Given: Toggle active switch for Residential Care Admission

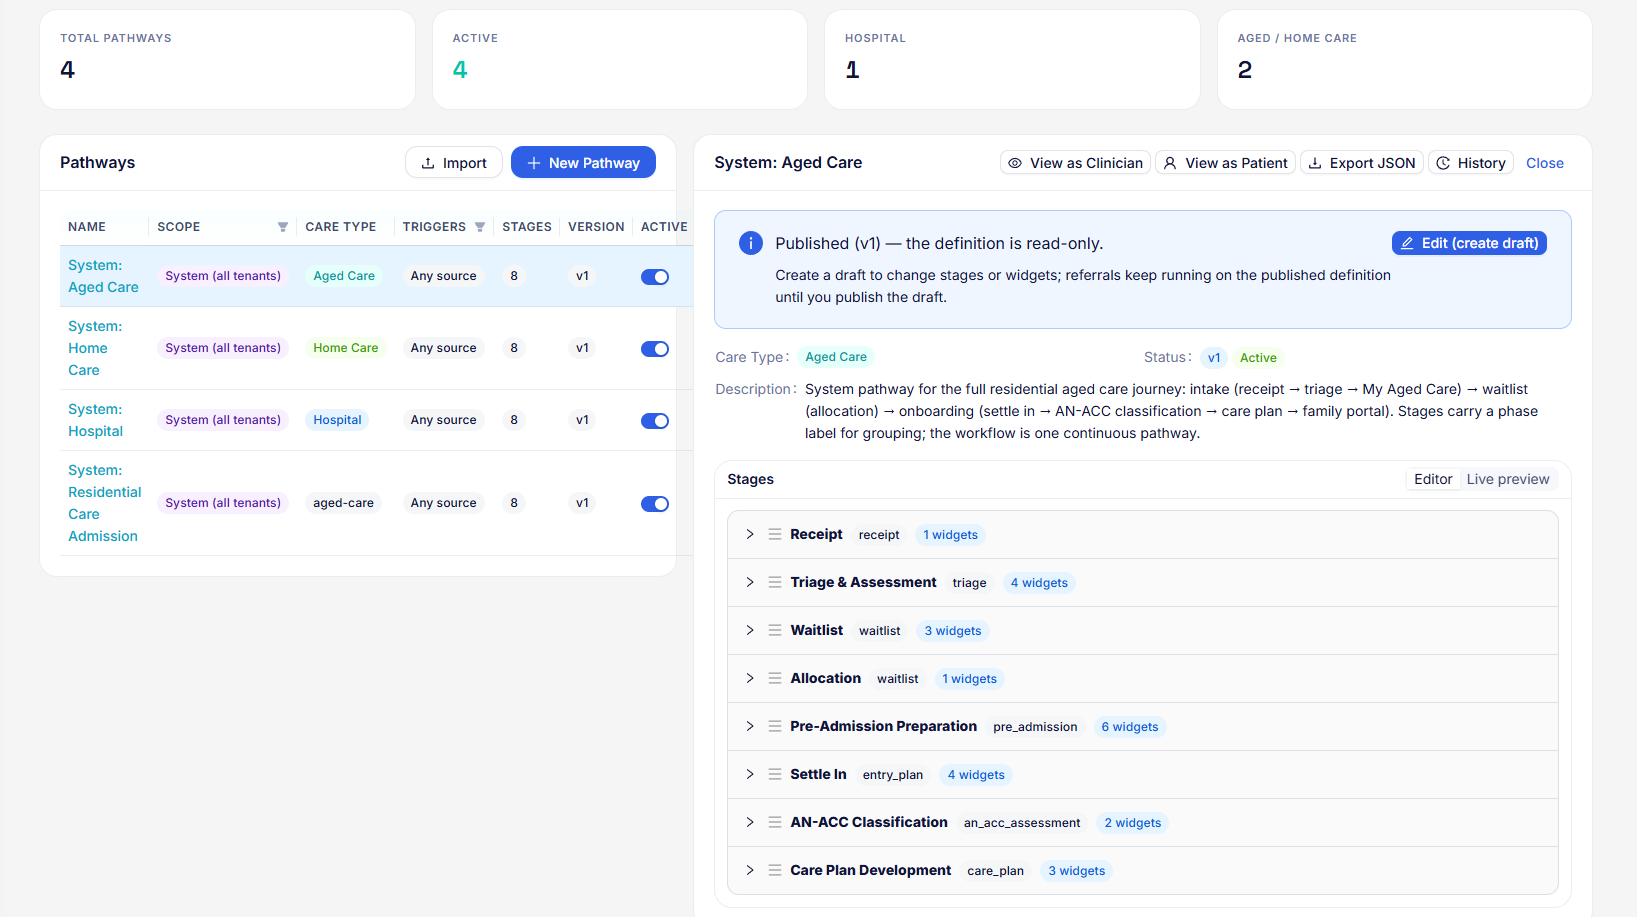Looking at the screenshot, I should coord(655,504).
